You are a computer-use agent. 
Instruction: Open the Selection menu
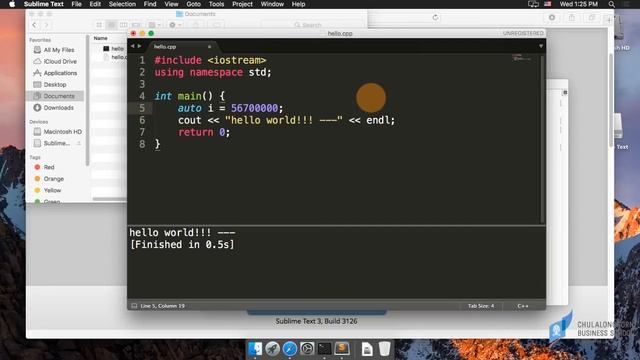click(122, 4)
